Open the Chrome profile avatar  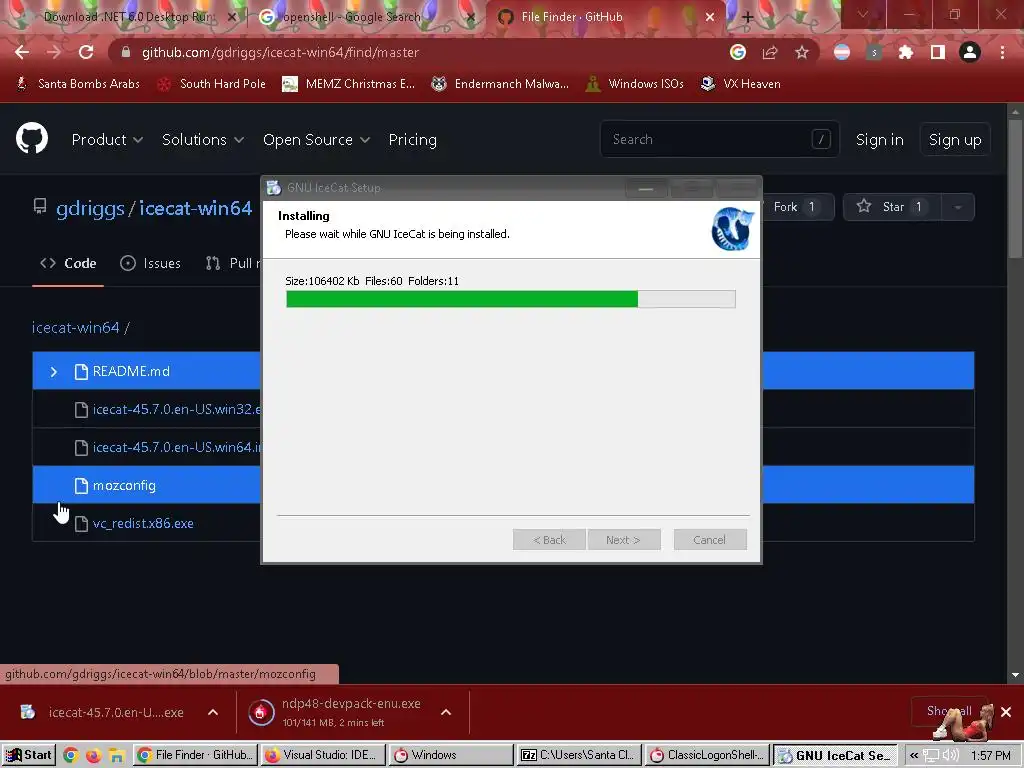coord(970,52)
